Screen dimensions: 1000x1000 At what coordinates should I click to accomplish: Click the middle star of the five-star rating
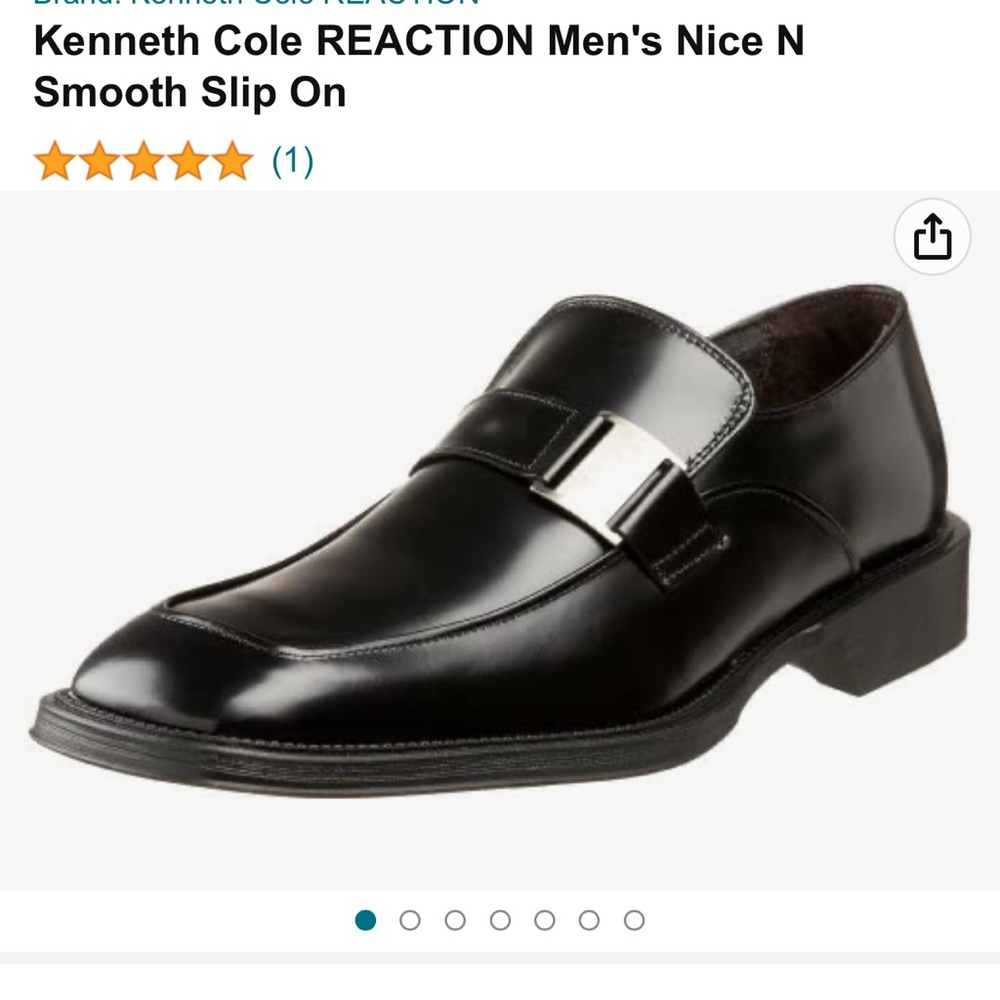[x=144, y=158]
